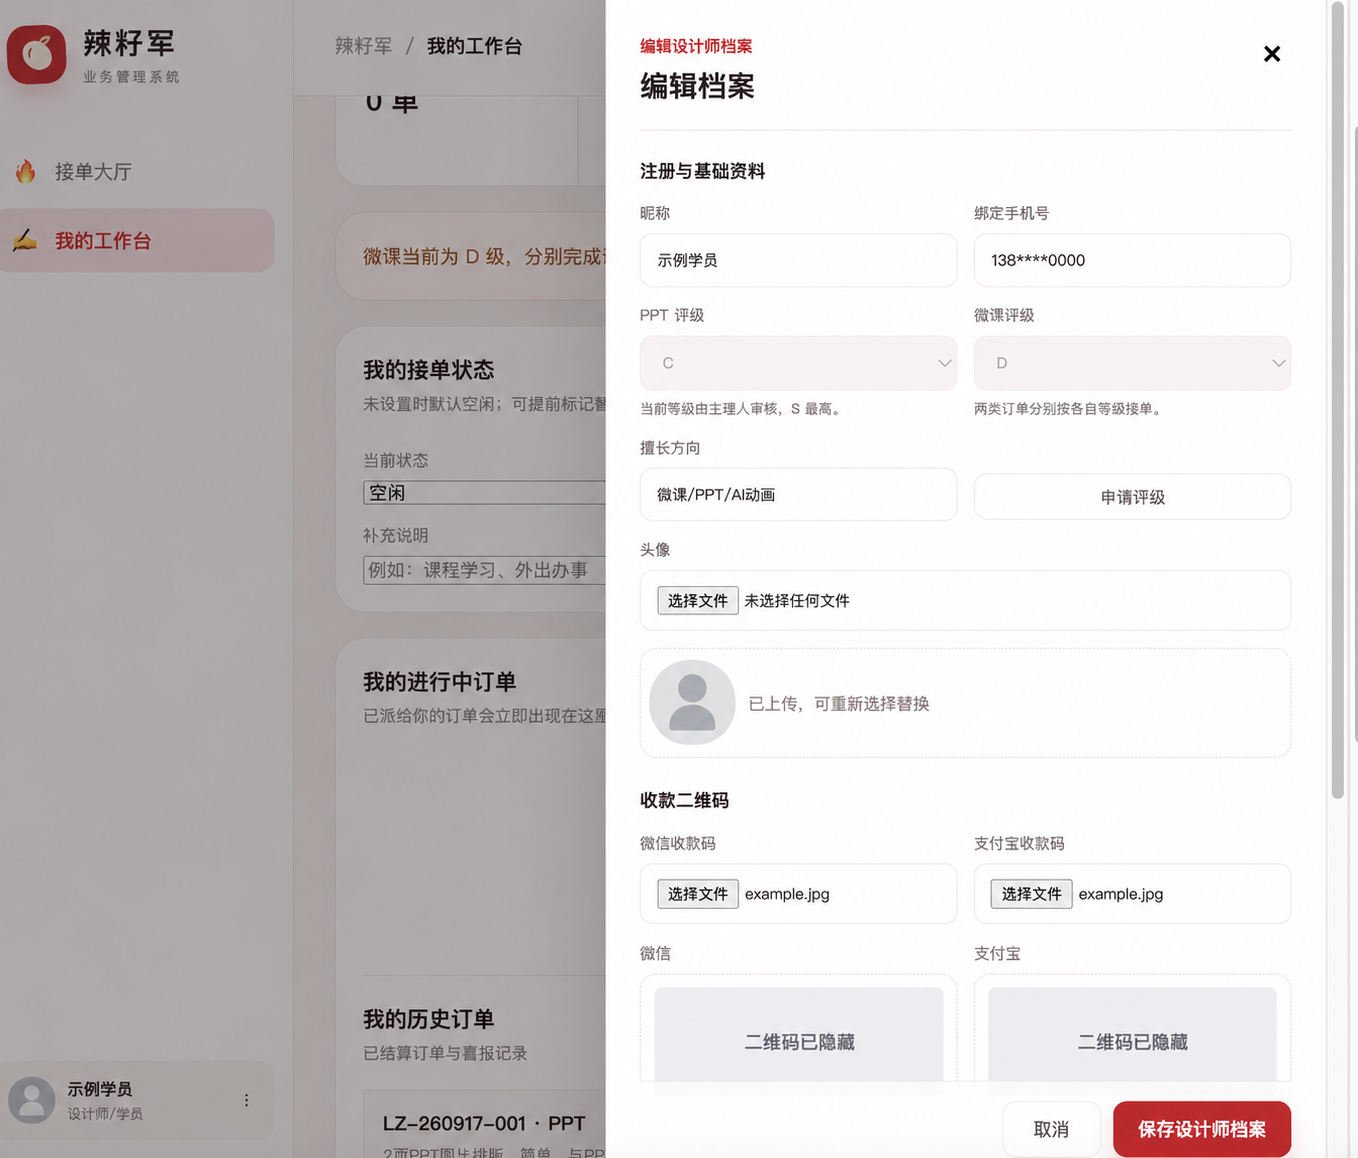Click the 未选择任何文件 label

point(797,601)
